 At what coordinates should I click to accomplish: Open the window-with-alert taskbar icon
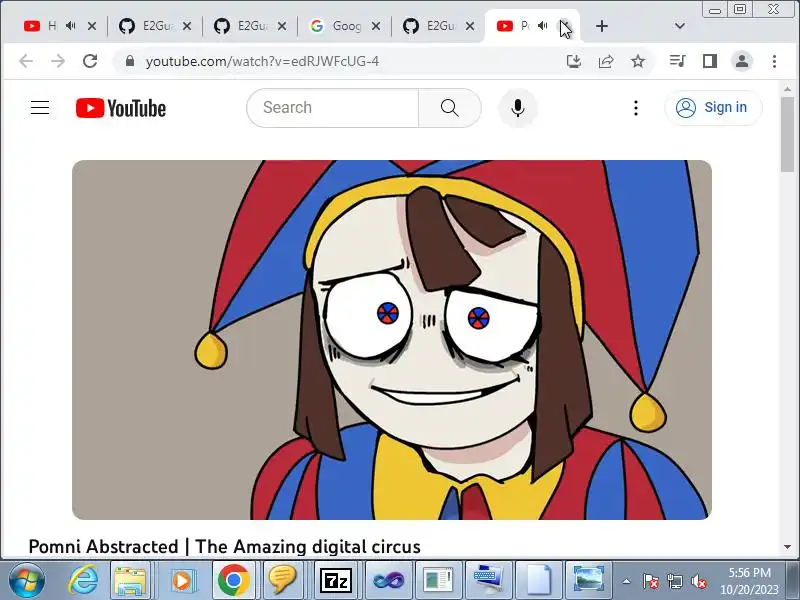438,580
